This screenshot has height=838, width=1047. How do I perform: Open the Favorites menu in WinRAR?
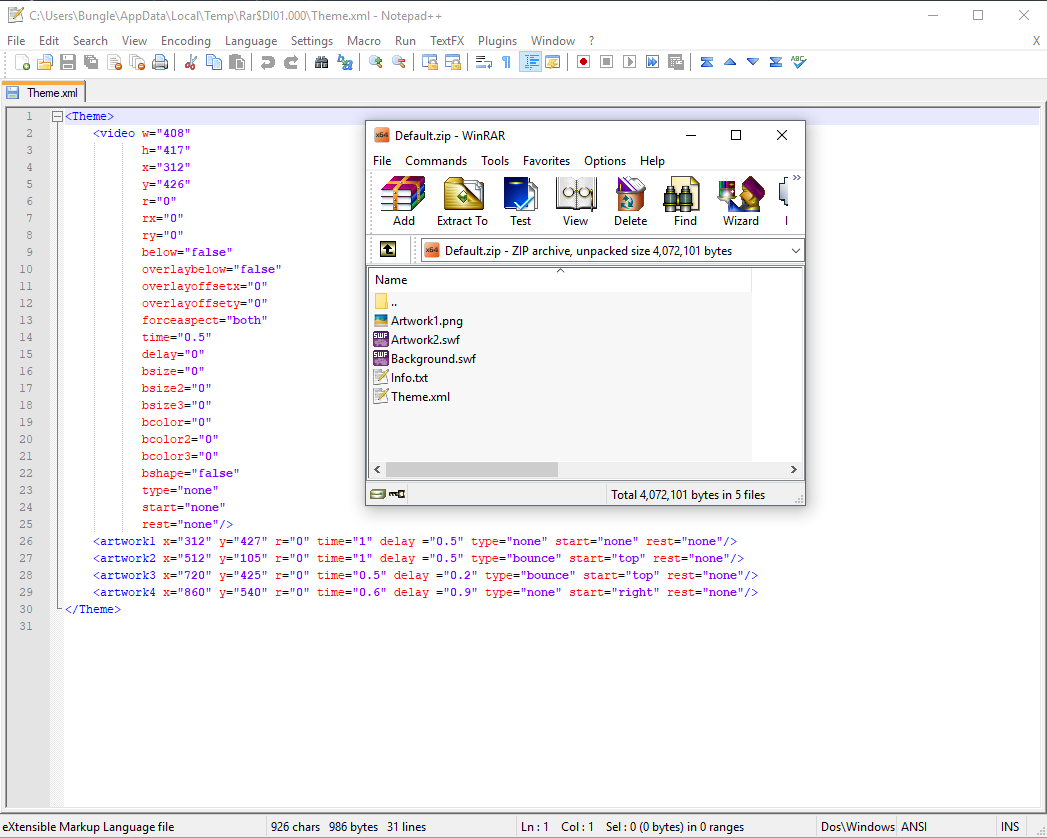coord(546,161)
